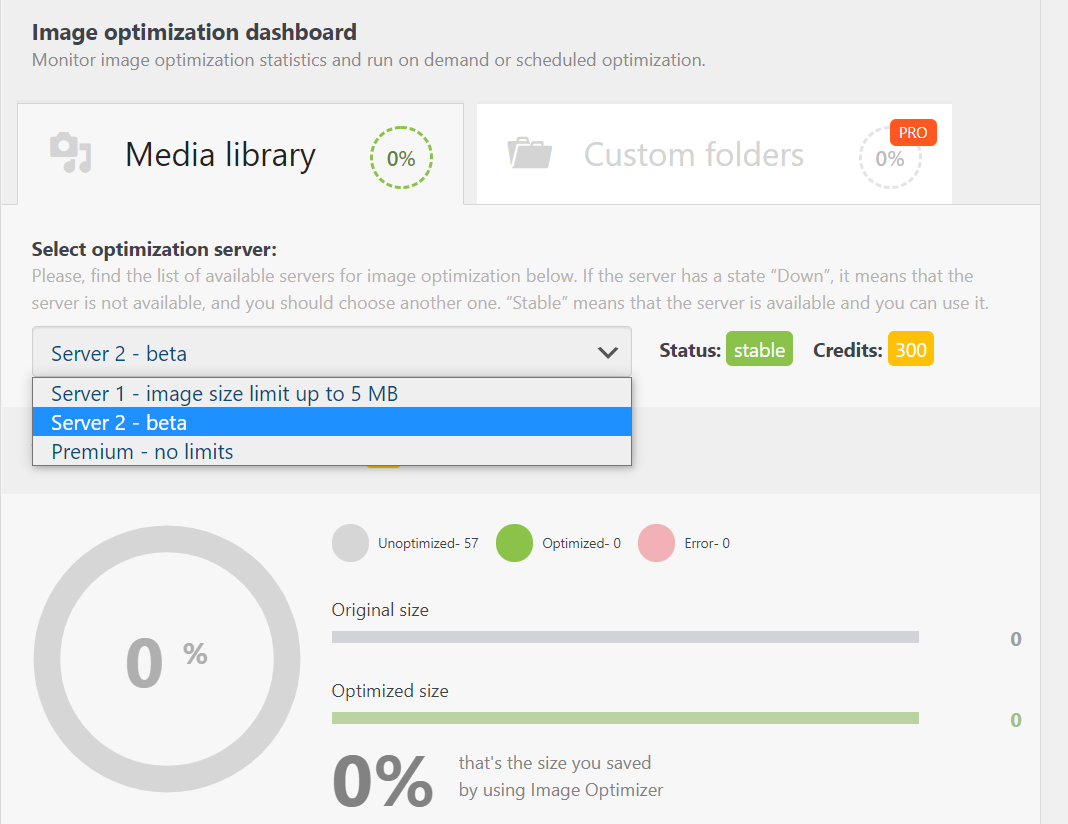Click the Media library 0% progress circle
Screen dimensions: 1068x824
tap(401, 158)
